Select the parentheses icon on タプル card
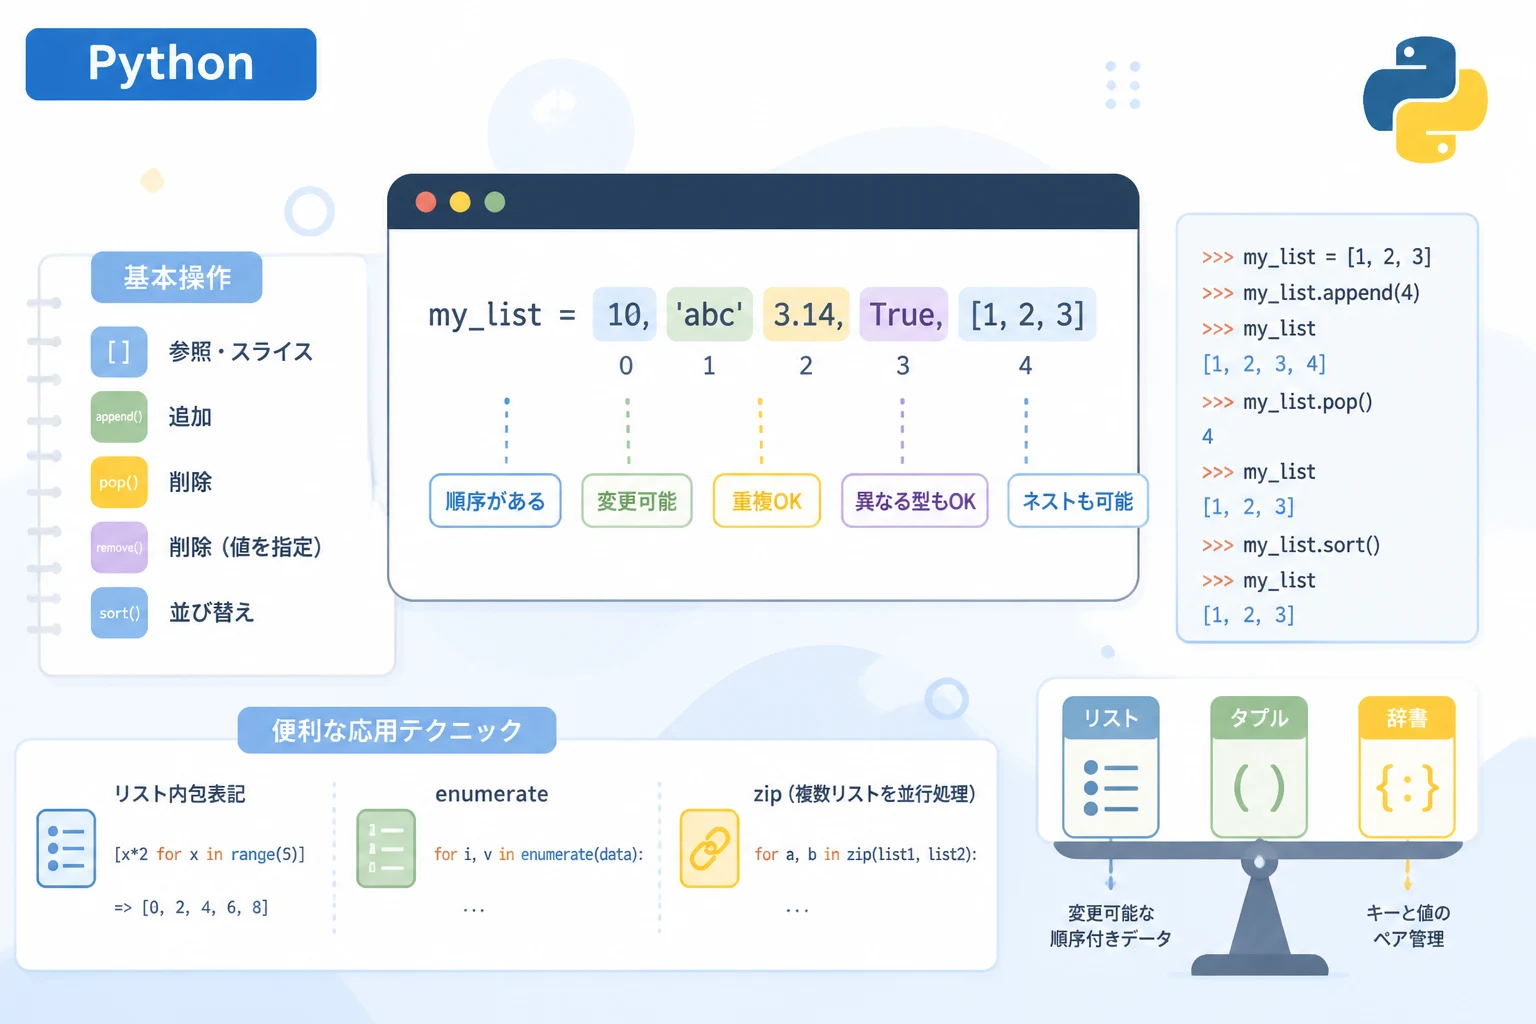Screen dimensions: 1536x1024 (1259, 788)
